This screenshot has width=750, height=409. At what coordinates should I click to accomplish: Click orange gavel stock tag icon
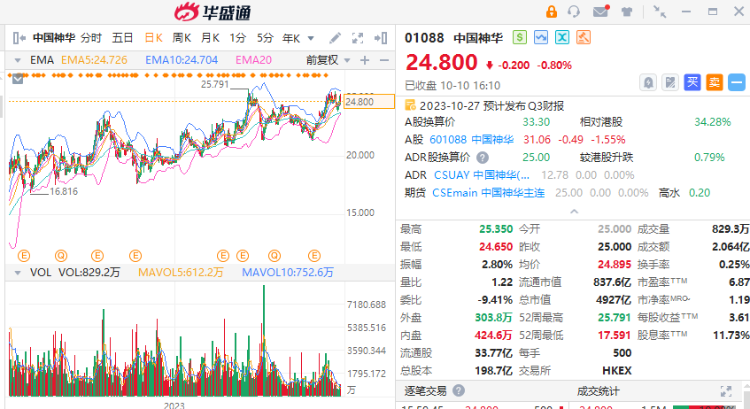pyautogui.click(x=583, y=37)
